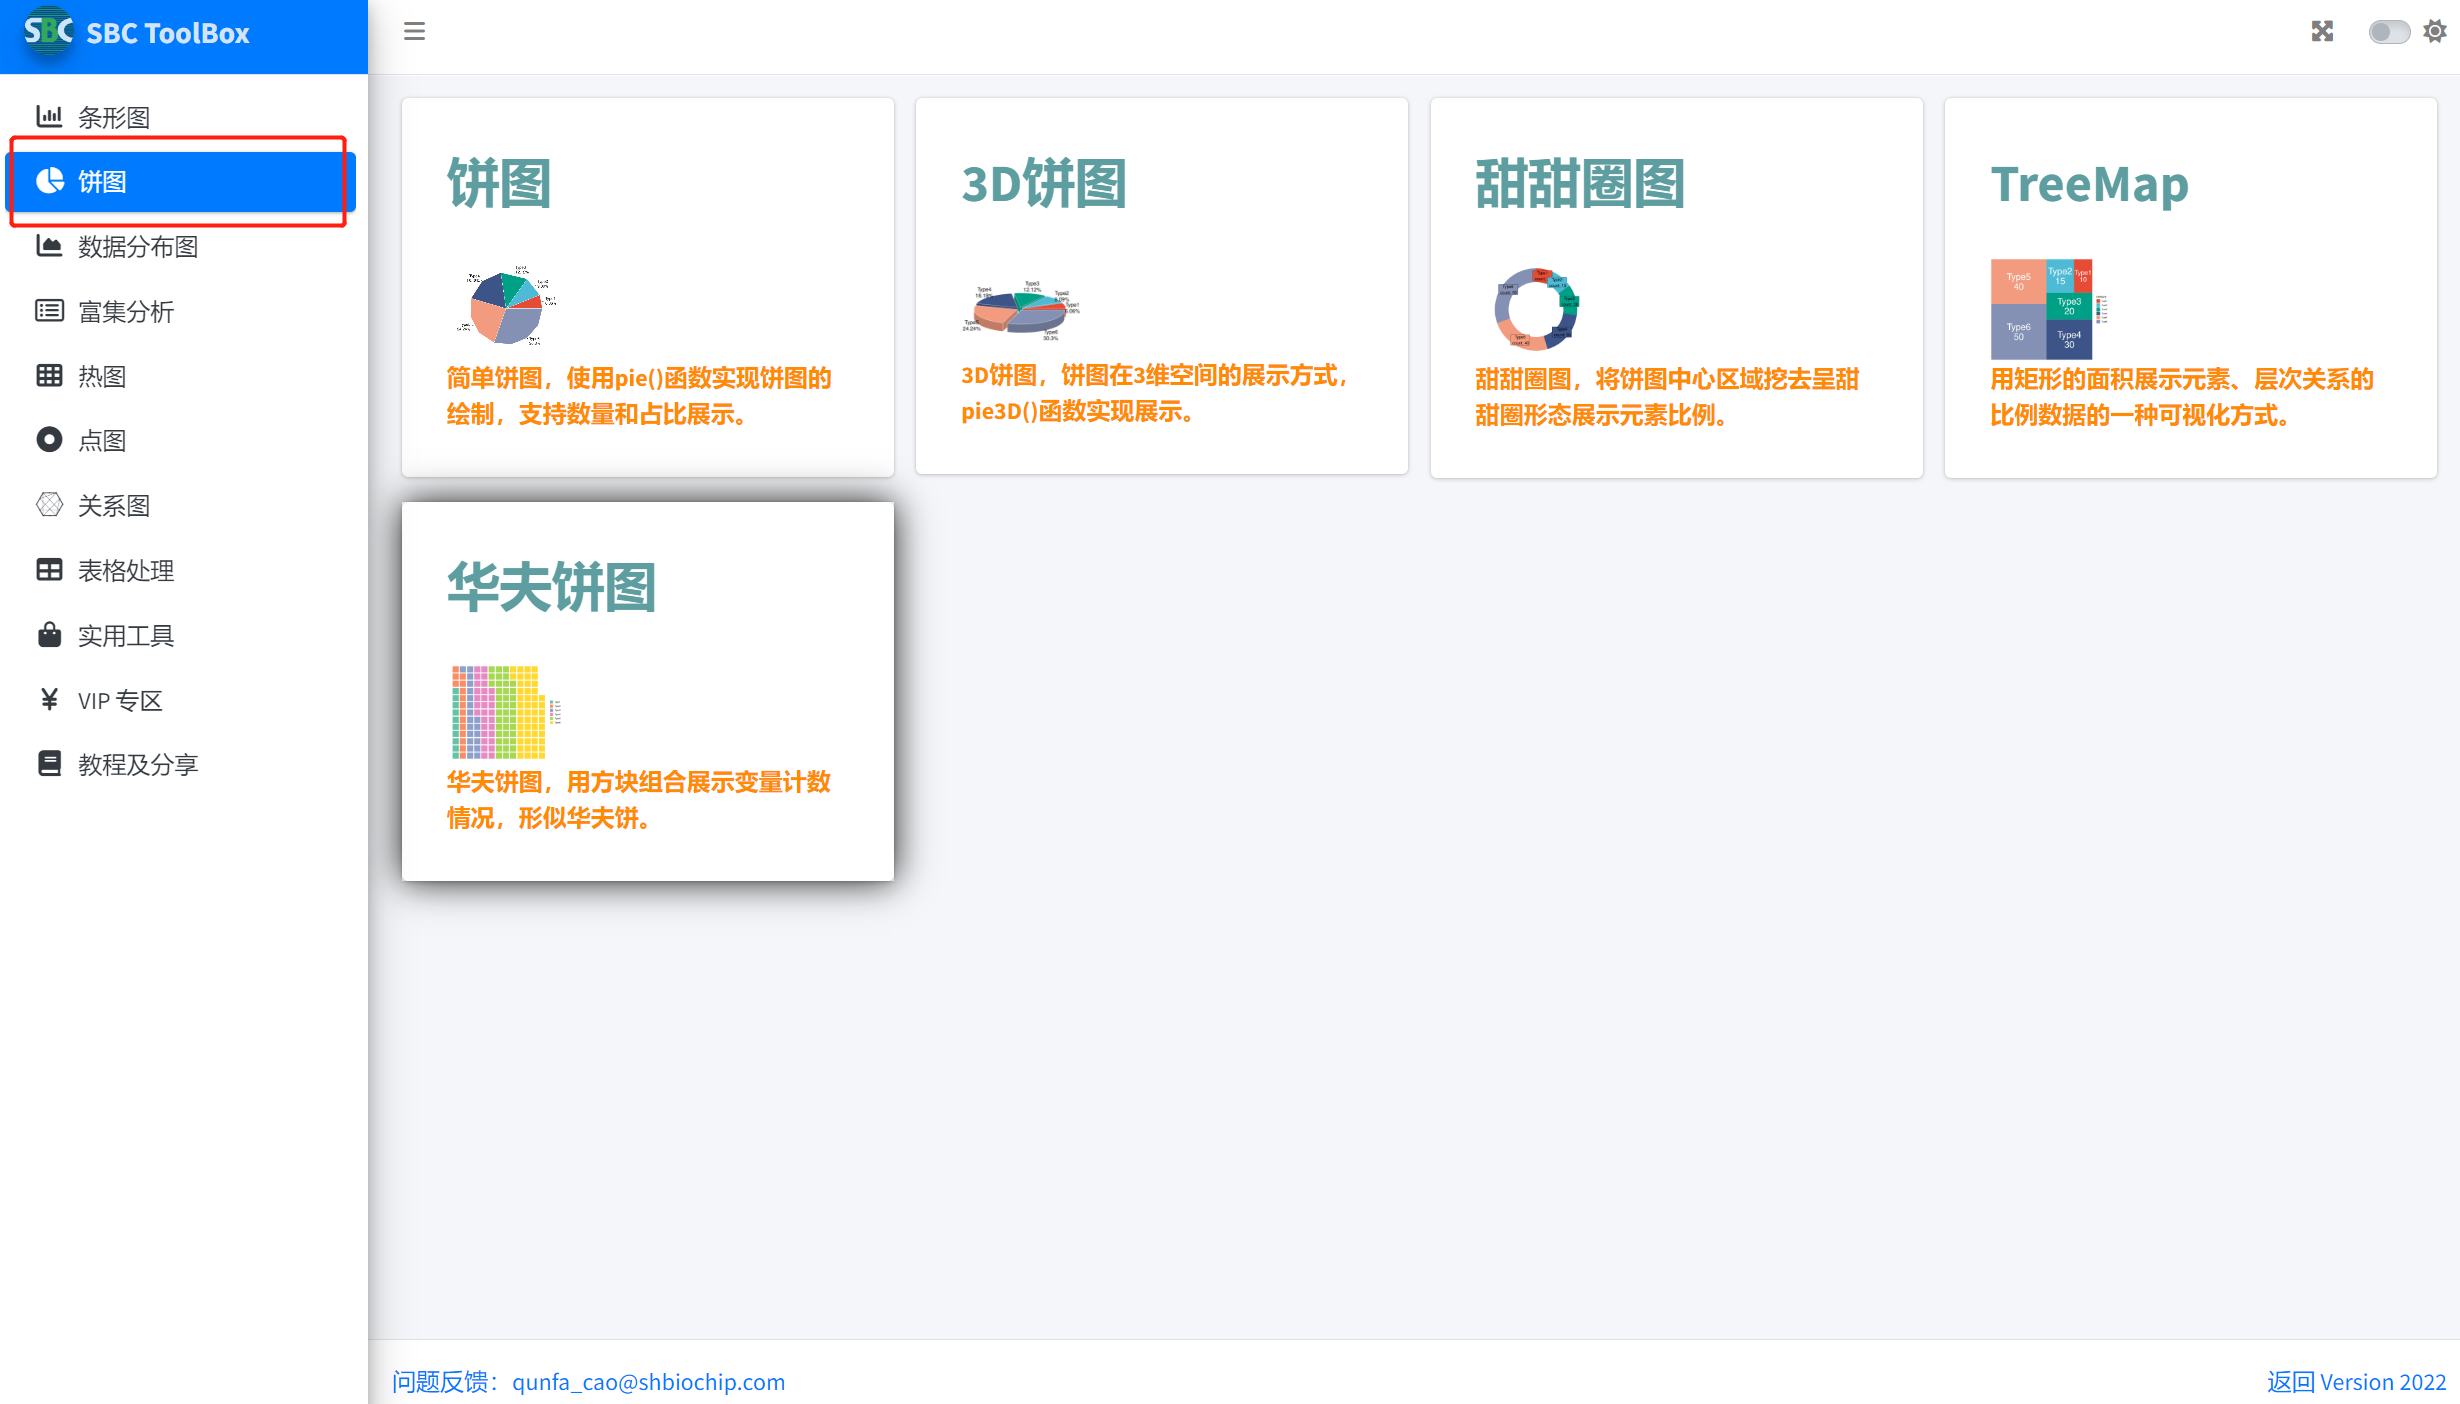Image resolution: width=2460 pixels, height=1404 pixels.
Task: Open the settings gear in top bar
Action: tap(2435, 31)
